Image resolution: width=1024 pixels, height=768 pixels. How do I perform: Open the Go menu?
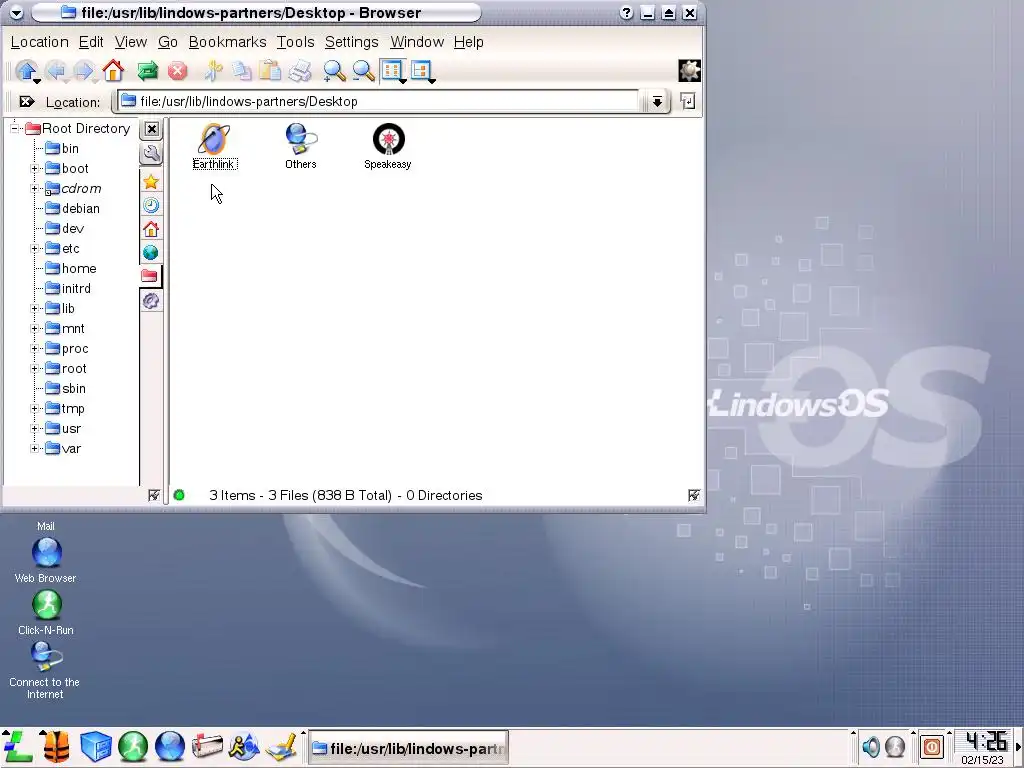pyautogui.click(x=168, y=42)
